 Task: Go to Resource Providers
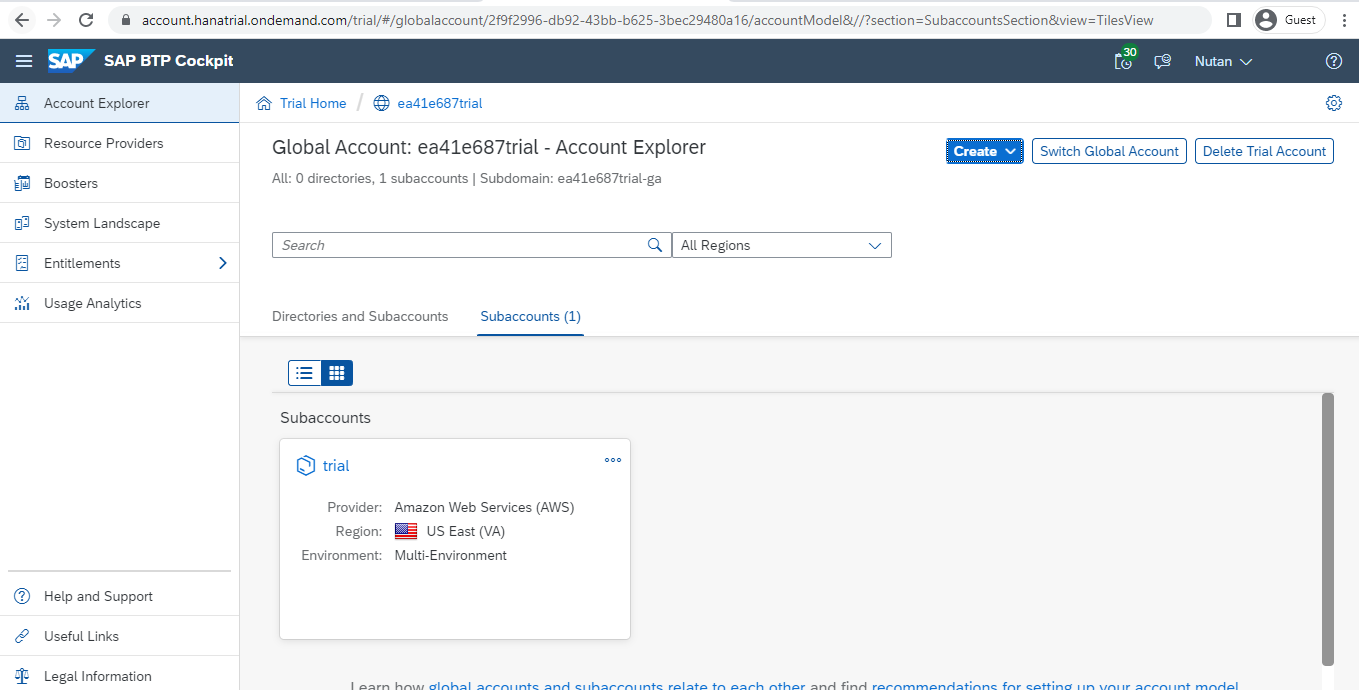[119, 143]
